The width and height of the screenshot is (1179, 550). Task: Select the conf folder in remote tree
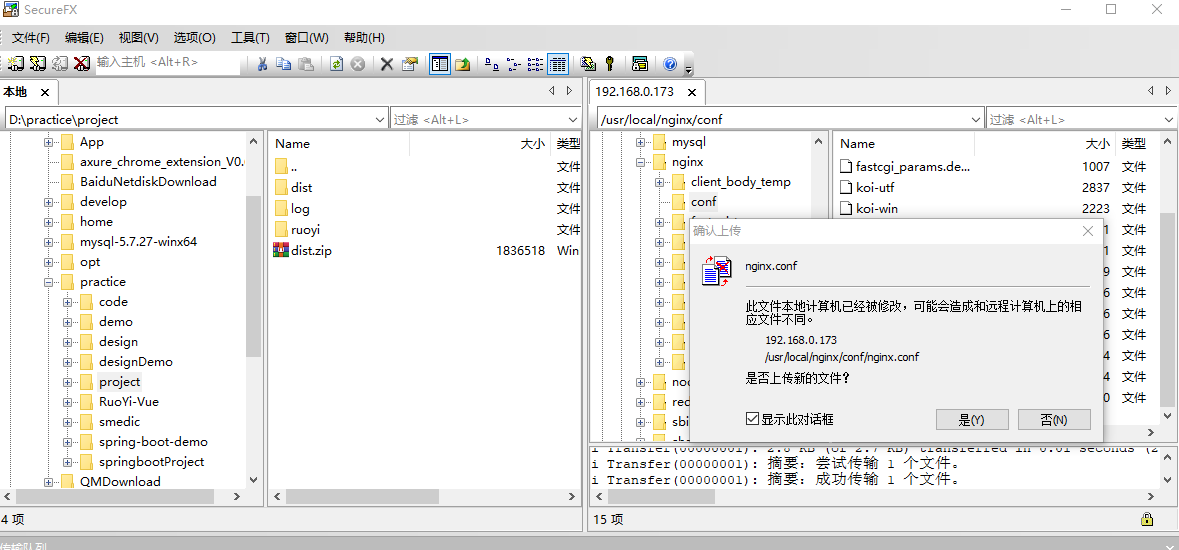704,202
